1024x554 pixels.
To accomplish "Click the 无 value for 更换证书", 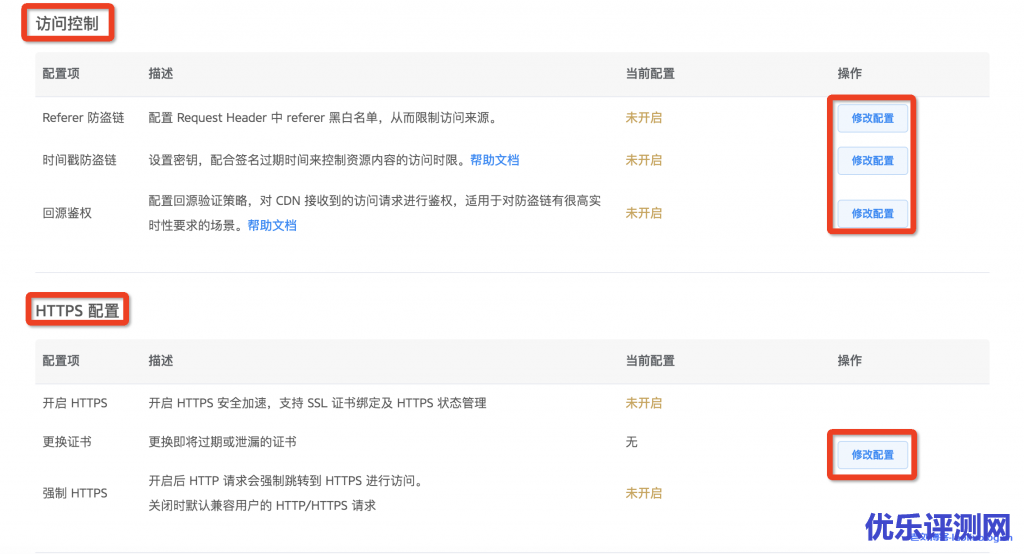I will coord(632,442).
